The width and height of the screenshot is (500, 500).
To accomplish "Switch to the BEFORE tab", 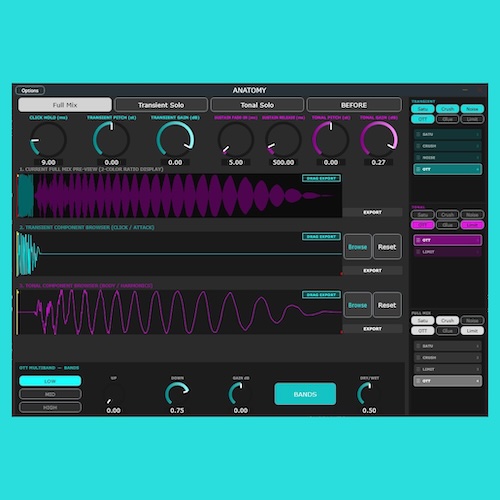I will [x=354, y=105].
